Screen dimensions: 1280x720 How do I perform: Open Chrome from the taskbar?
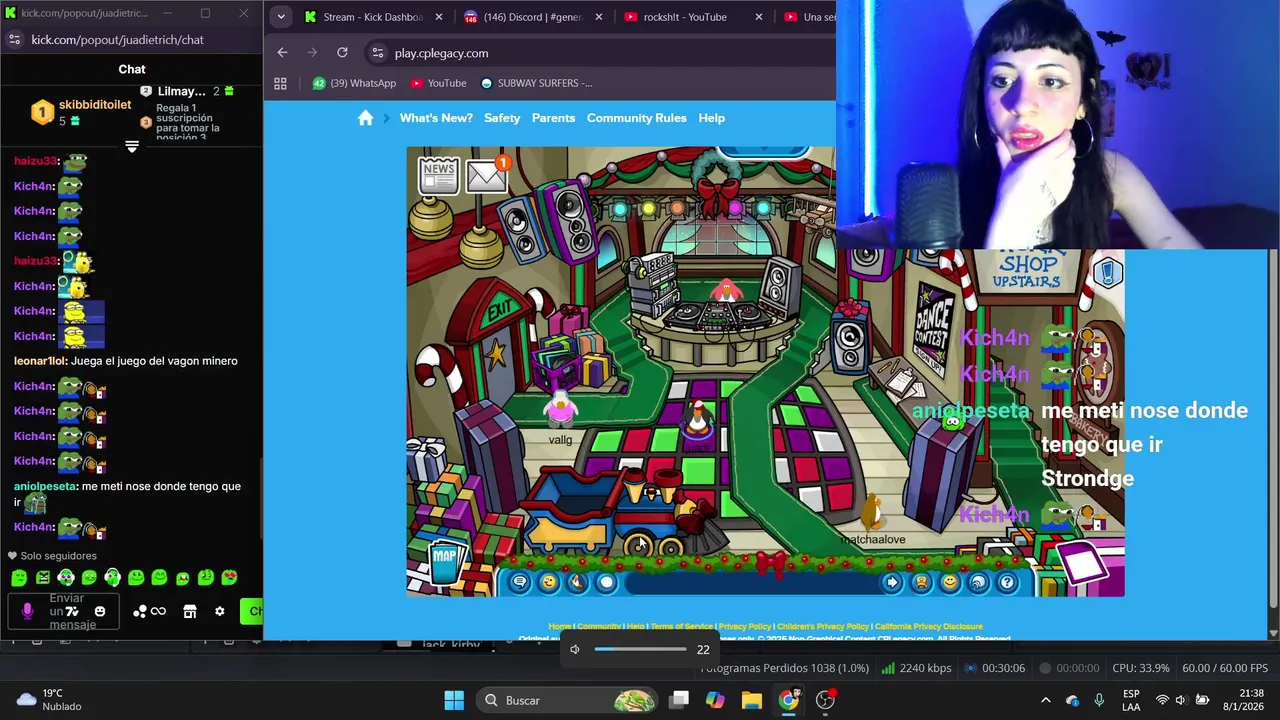click(789, 700)
